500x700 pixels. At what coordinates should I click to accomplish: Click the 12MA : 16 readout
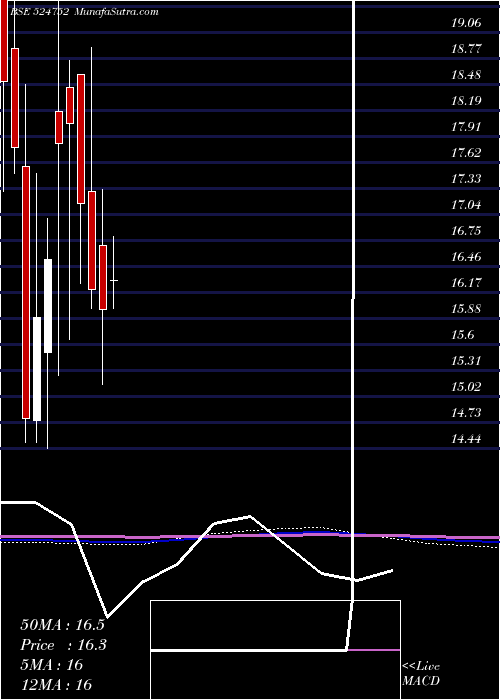tap(56, 685)
